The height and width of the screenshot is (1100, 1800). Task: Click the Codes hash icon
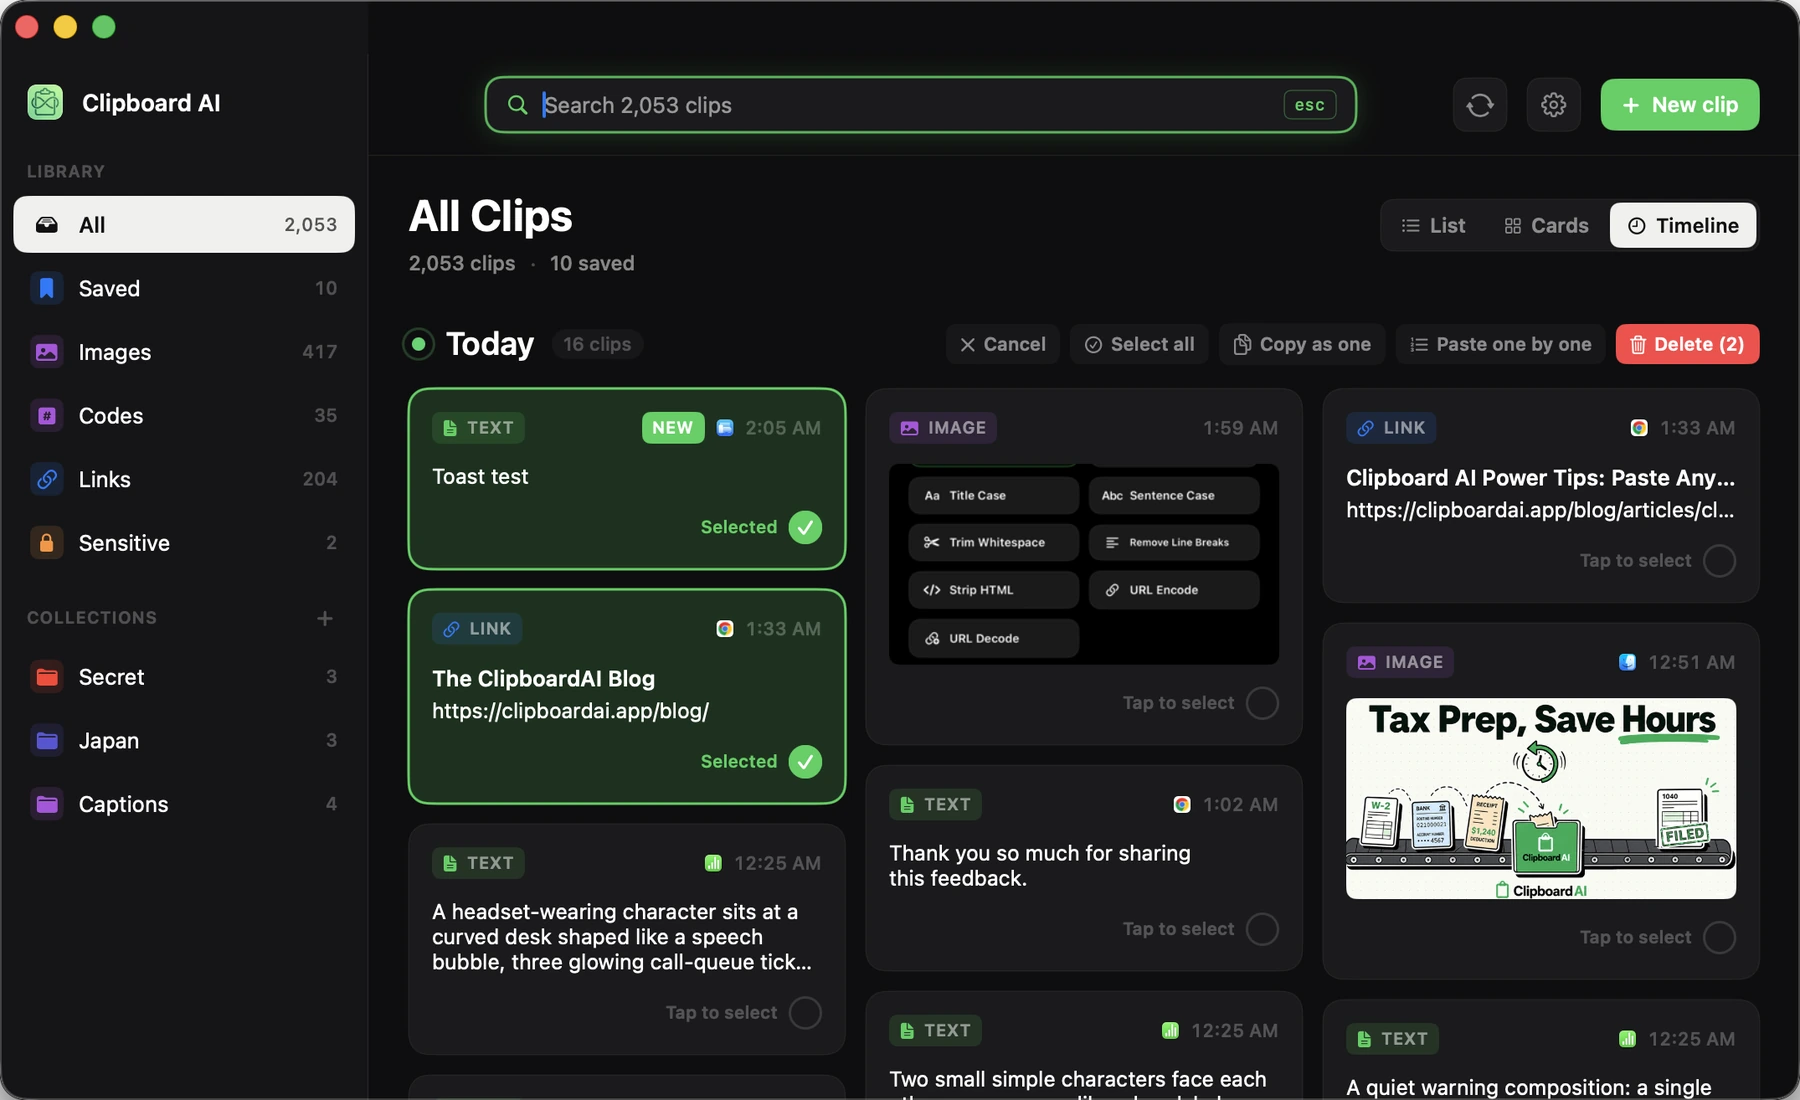coord(46,415)
